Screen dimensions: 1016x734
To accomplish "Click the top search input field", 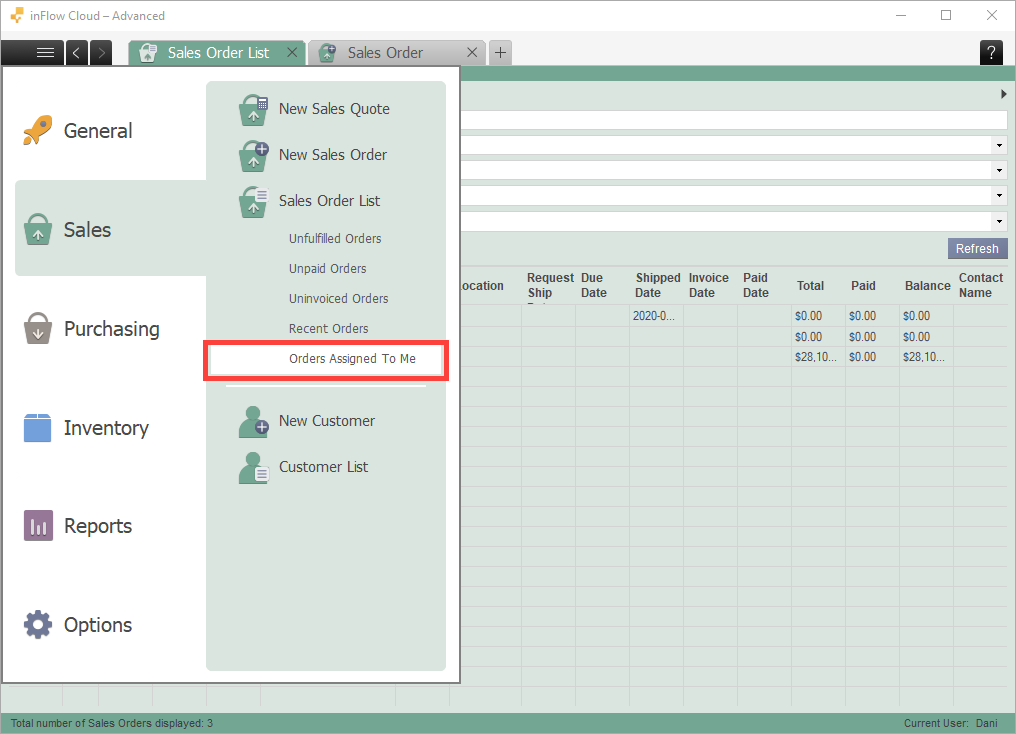I will [x=734, y=120].
